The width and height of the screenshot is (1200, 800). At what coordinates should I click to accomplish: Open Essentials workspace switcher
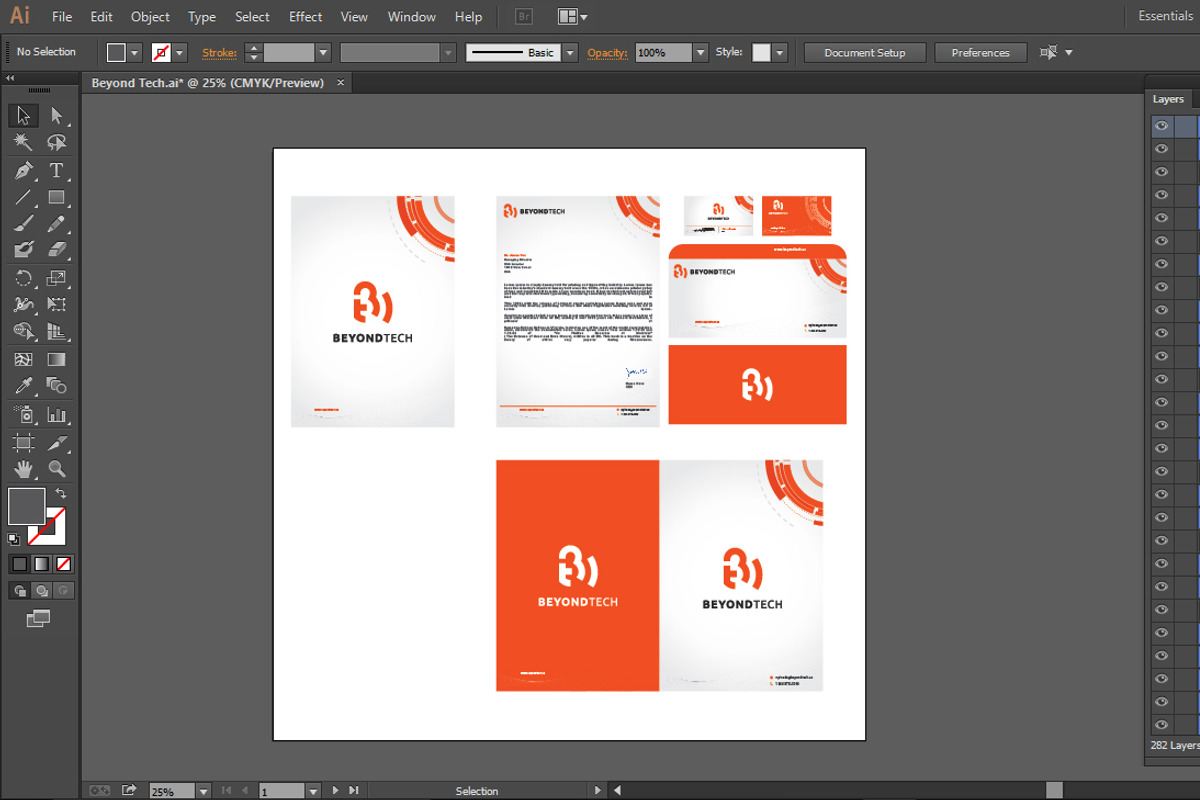1165,17
